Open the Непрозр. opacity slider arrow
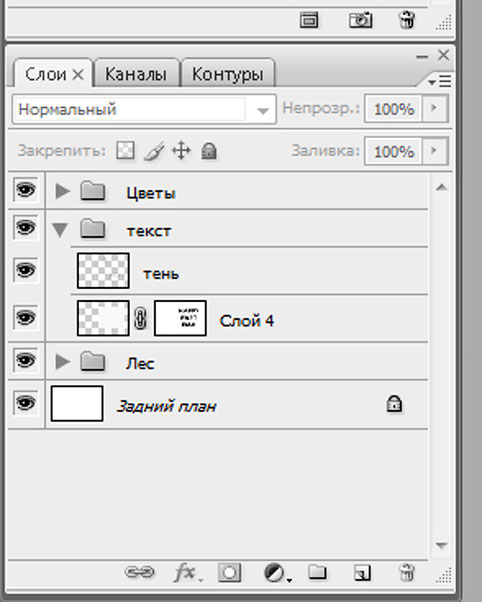Screen dimensions: 482x602 coord(434,109)
